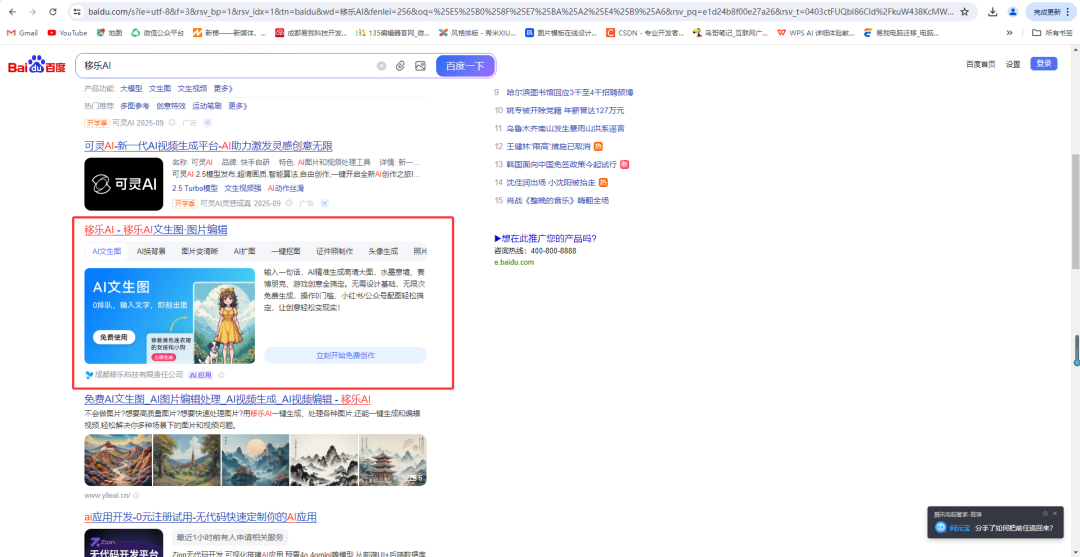
Task: Click the 大模型 product feature link
Action: [x=131, y=89]
